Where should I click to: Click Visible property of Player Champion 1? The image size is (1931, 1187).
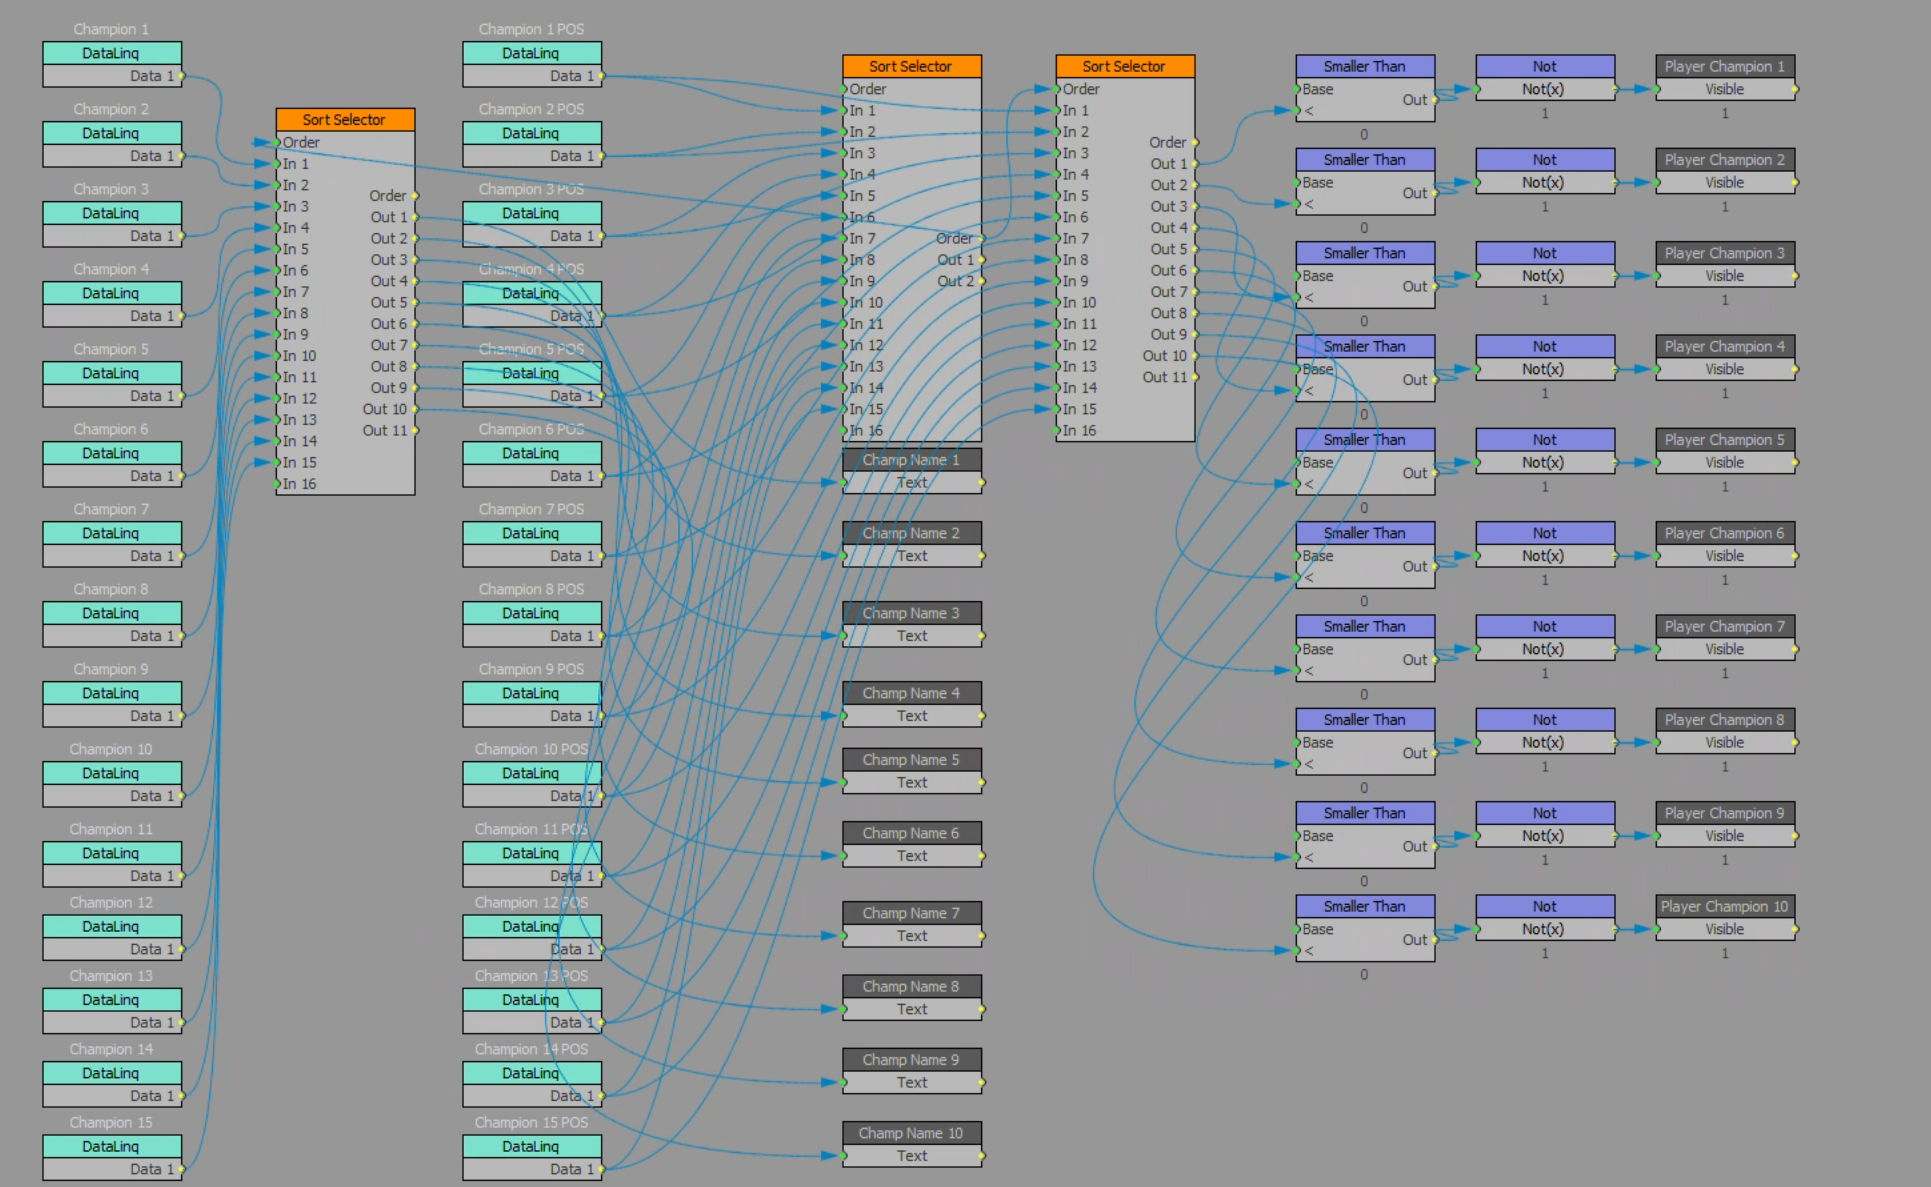(1724, 89)
